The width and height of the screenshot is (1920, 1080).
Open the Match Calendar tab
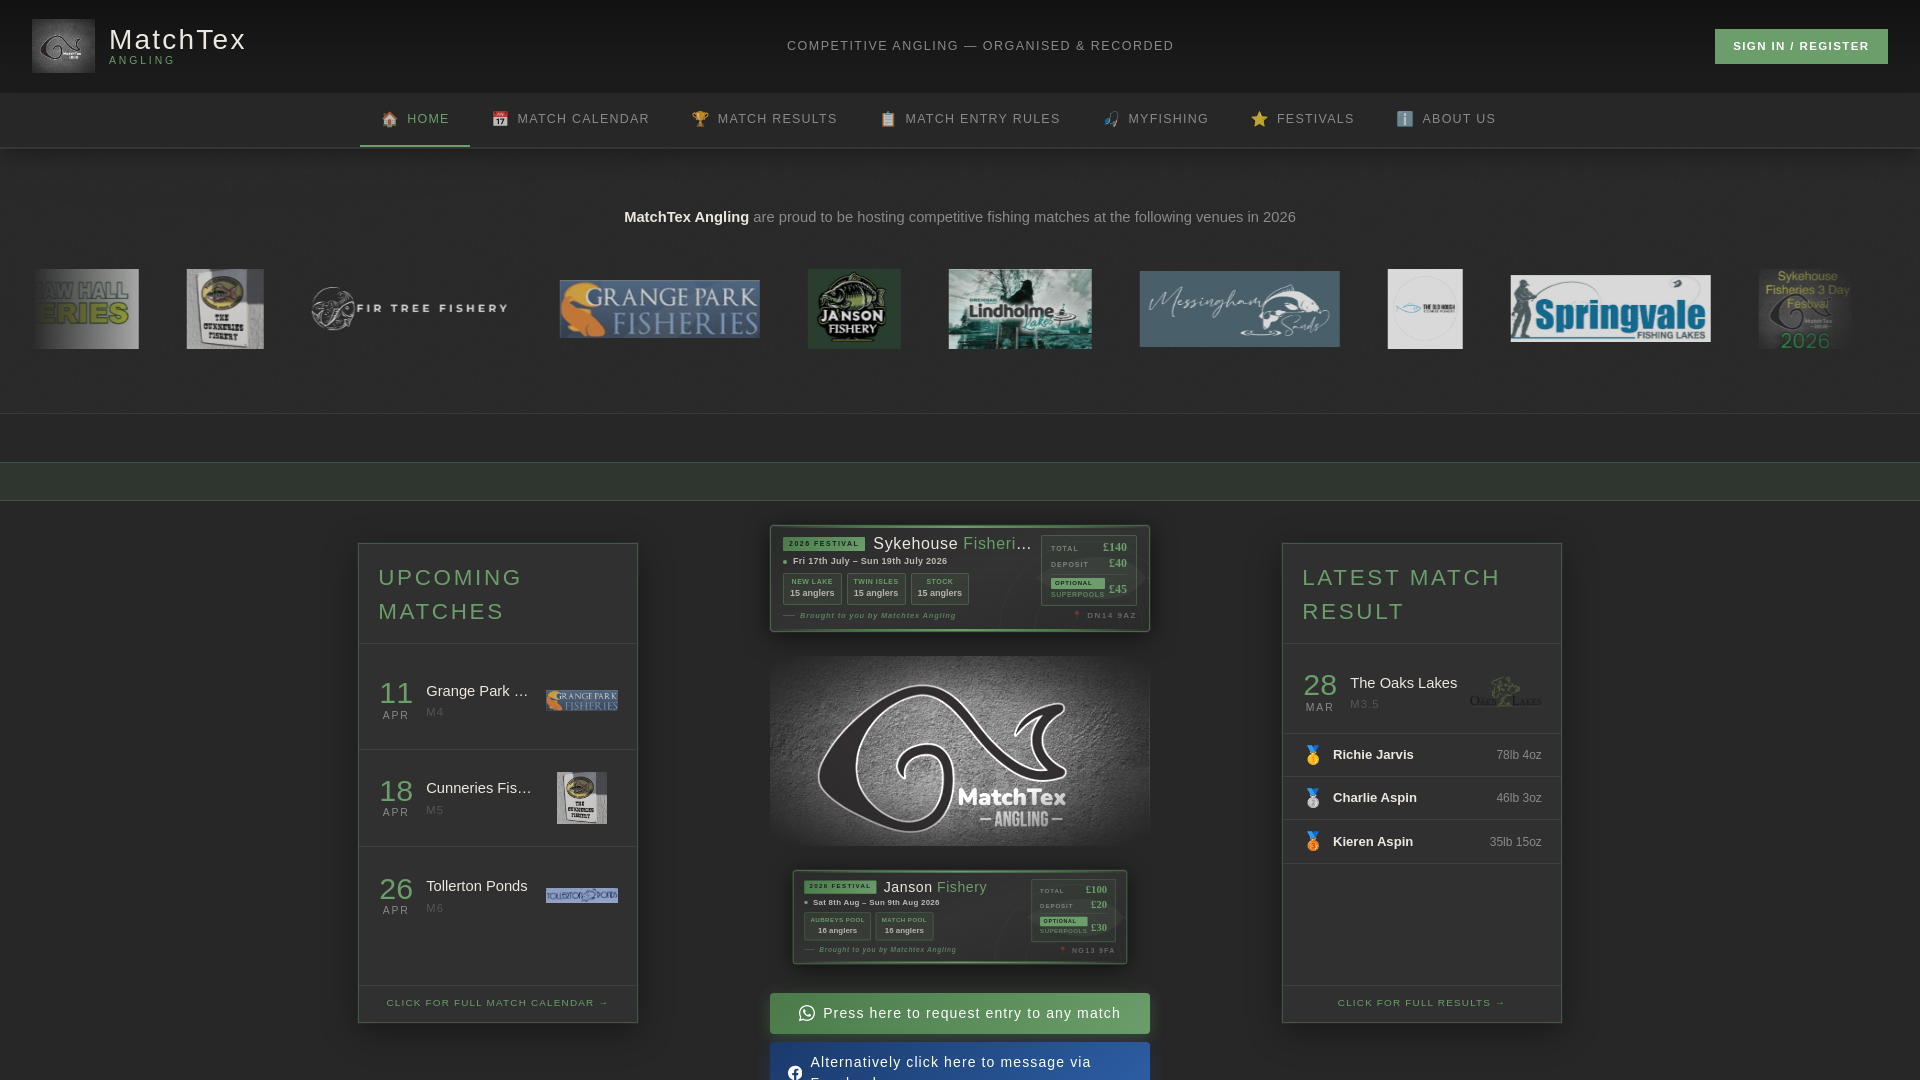pos(570,120)
